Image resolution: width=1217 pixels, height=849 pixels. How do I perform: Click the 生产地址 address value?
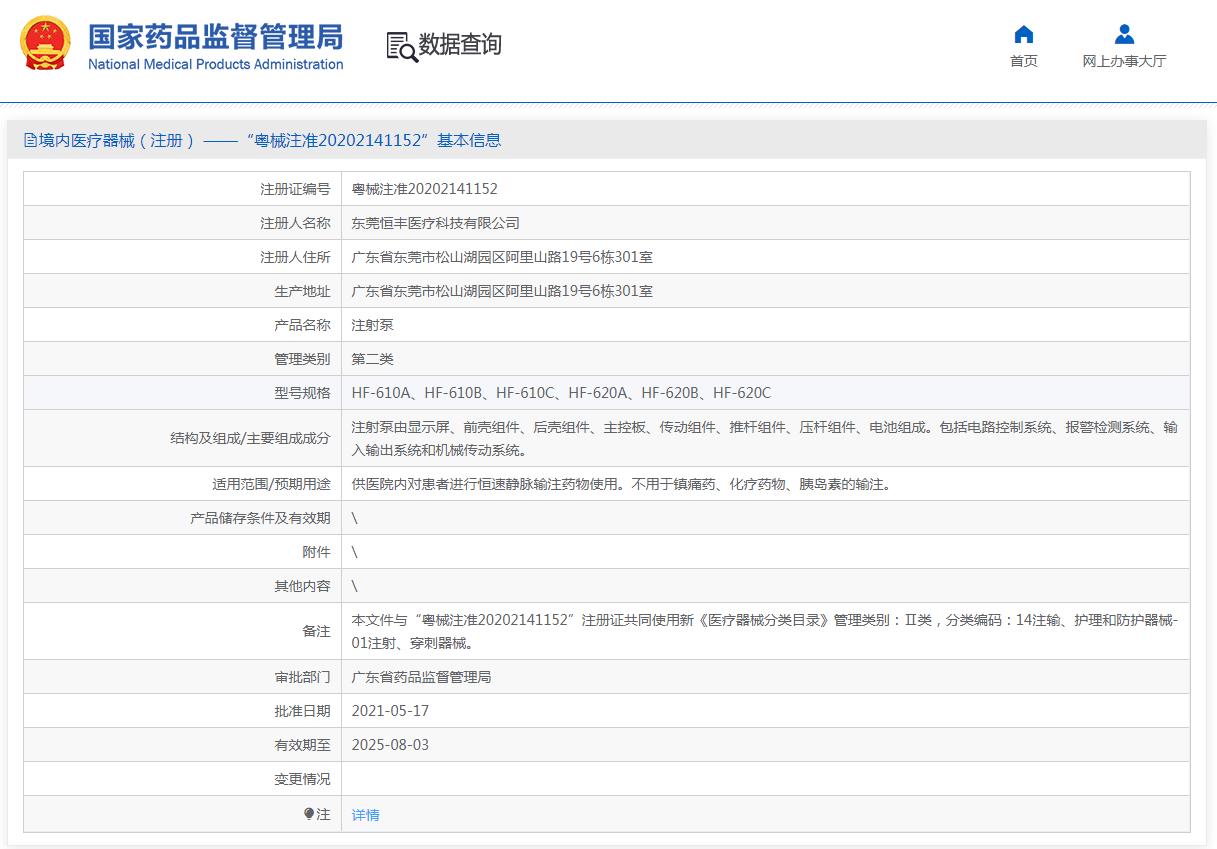(502, 291)
